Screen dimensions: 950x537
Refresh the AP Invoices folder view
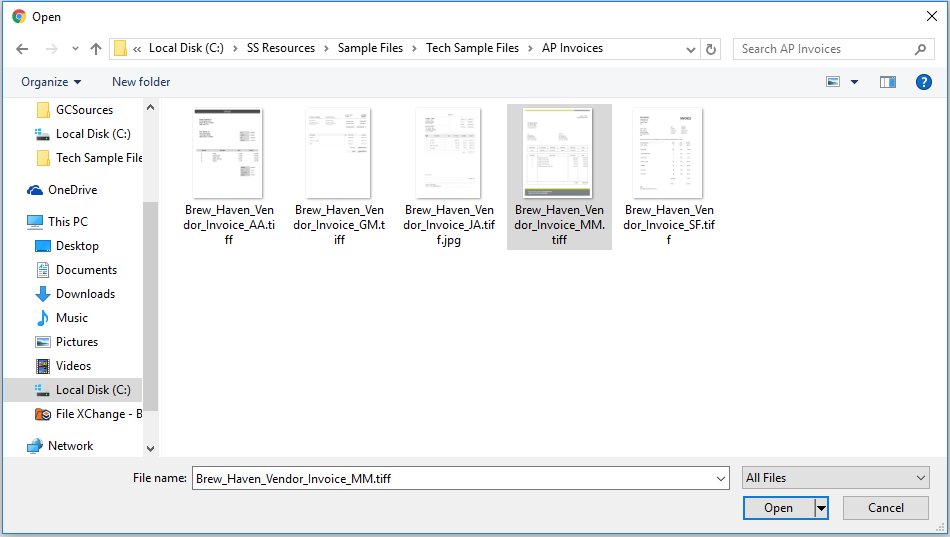pyautogui.click(x=711, y=49)
